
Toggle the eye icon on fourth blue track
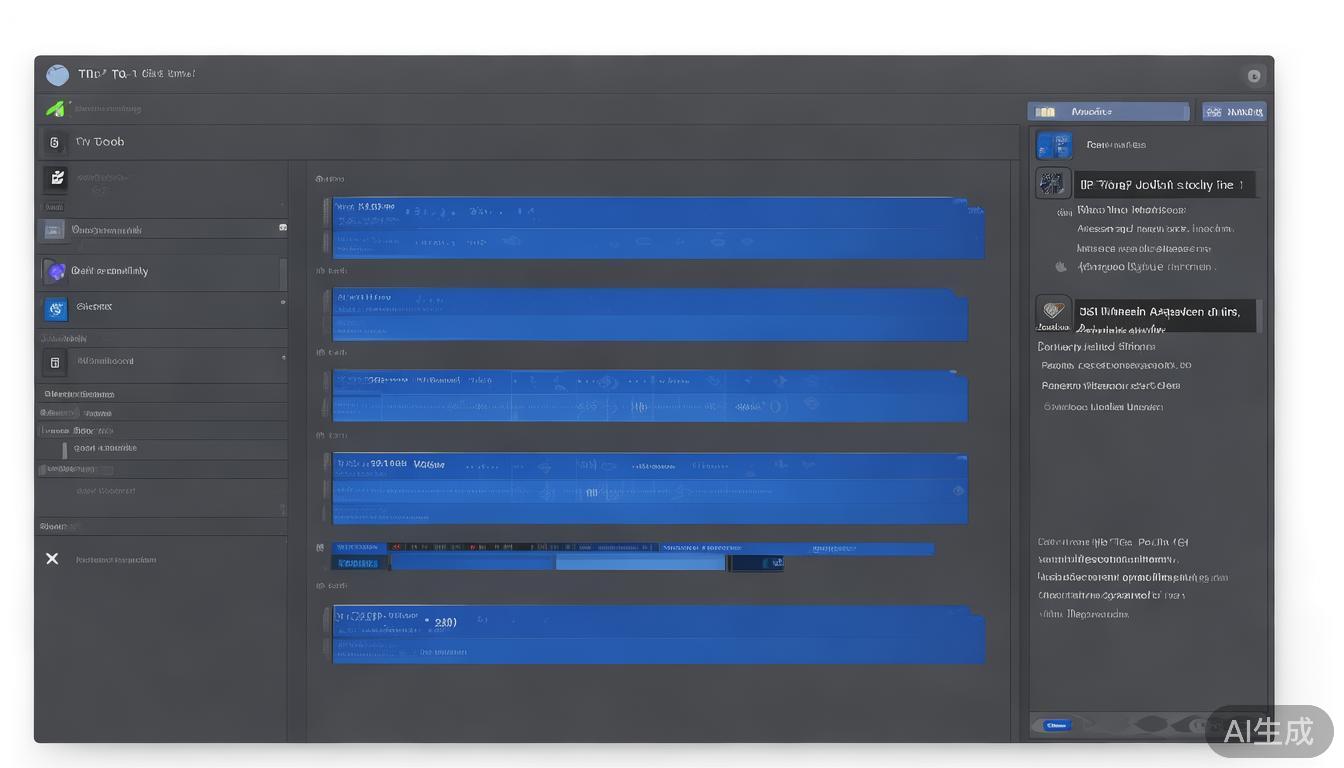pos(959,490)
